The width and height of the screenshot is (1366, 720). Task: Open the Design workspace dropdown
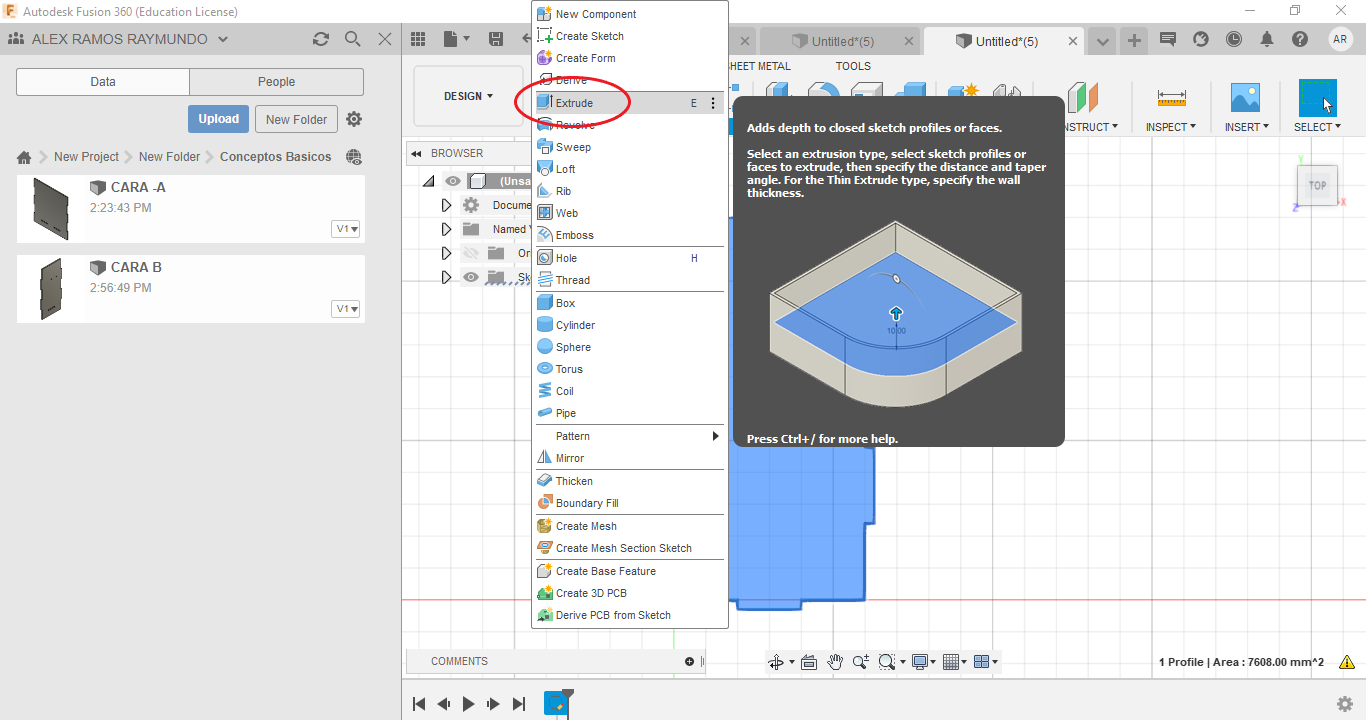click(468, 96)
